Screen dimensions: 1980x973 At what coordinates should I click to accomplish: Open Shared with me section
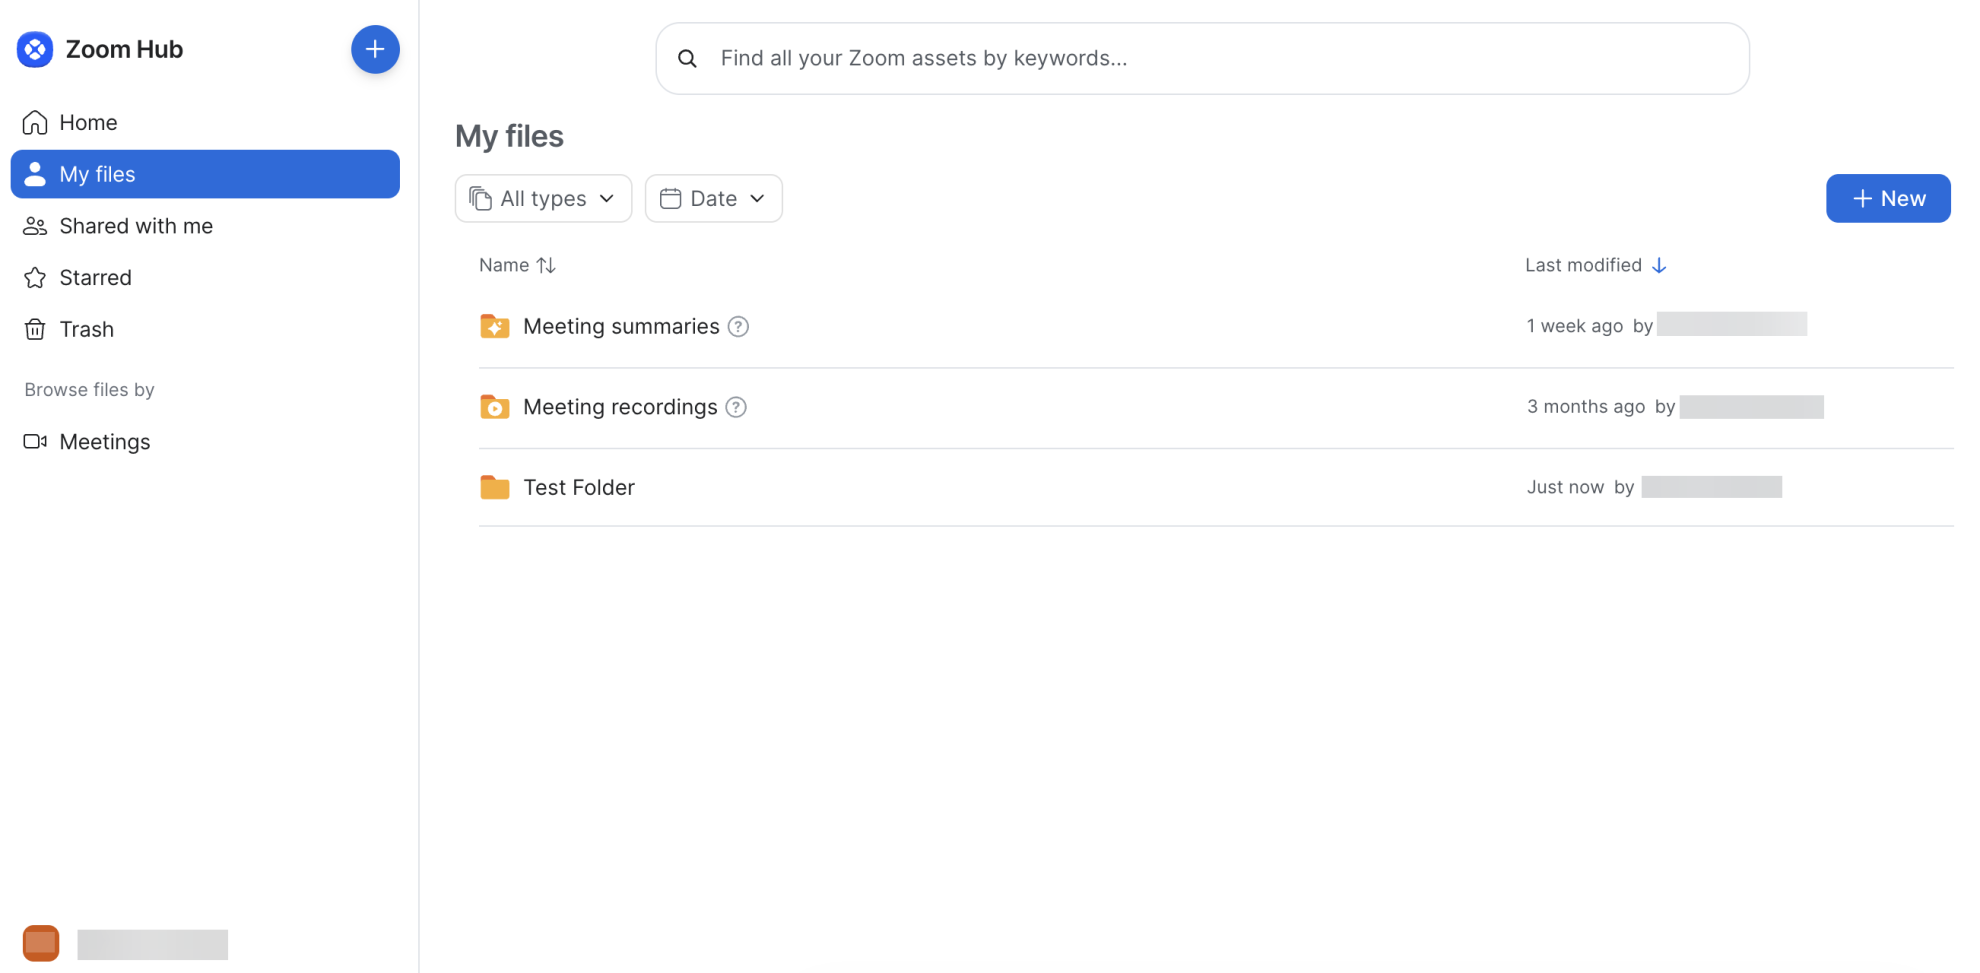tap(136, 226)
